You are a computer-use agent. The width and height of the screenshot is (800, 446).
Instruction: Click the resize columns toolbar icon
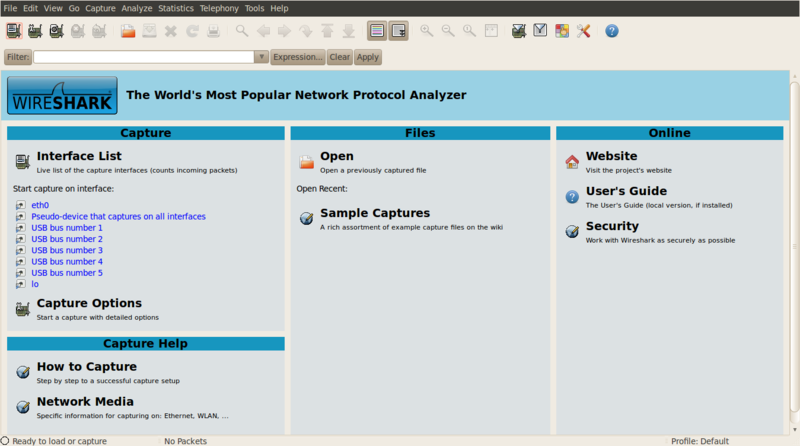pyautogui.click(x=491, y=31)
